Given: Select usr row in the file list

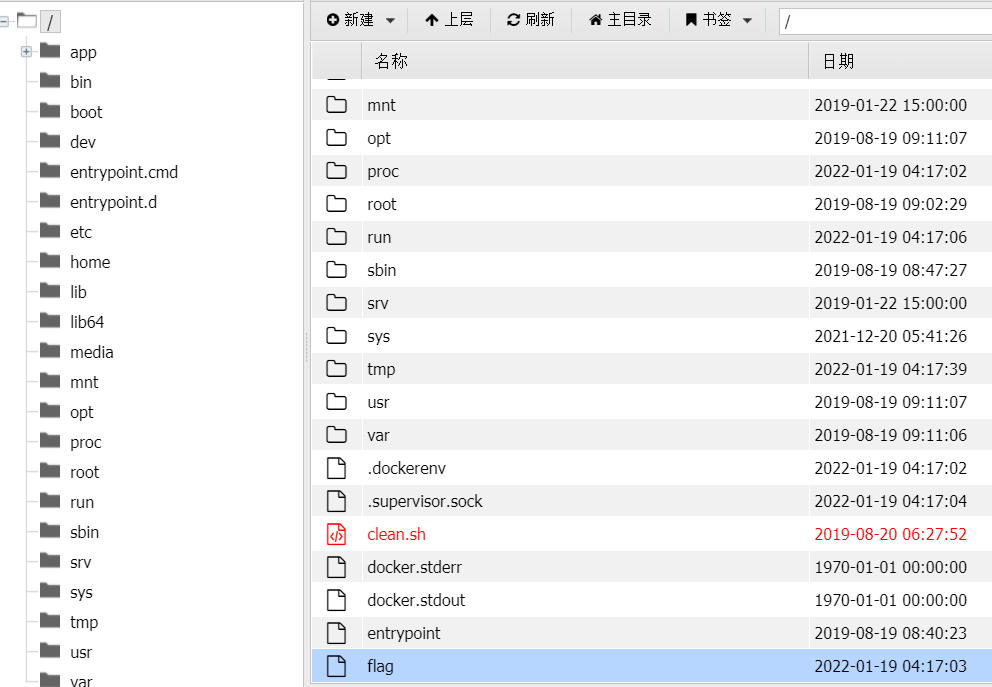Looking at the screenshot, I should (652, 402).
